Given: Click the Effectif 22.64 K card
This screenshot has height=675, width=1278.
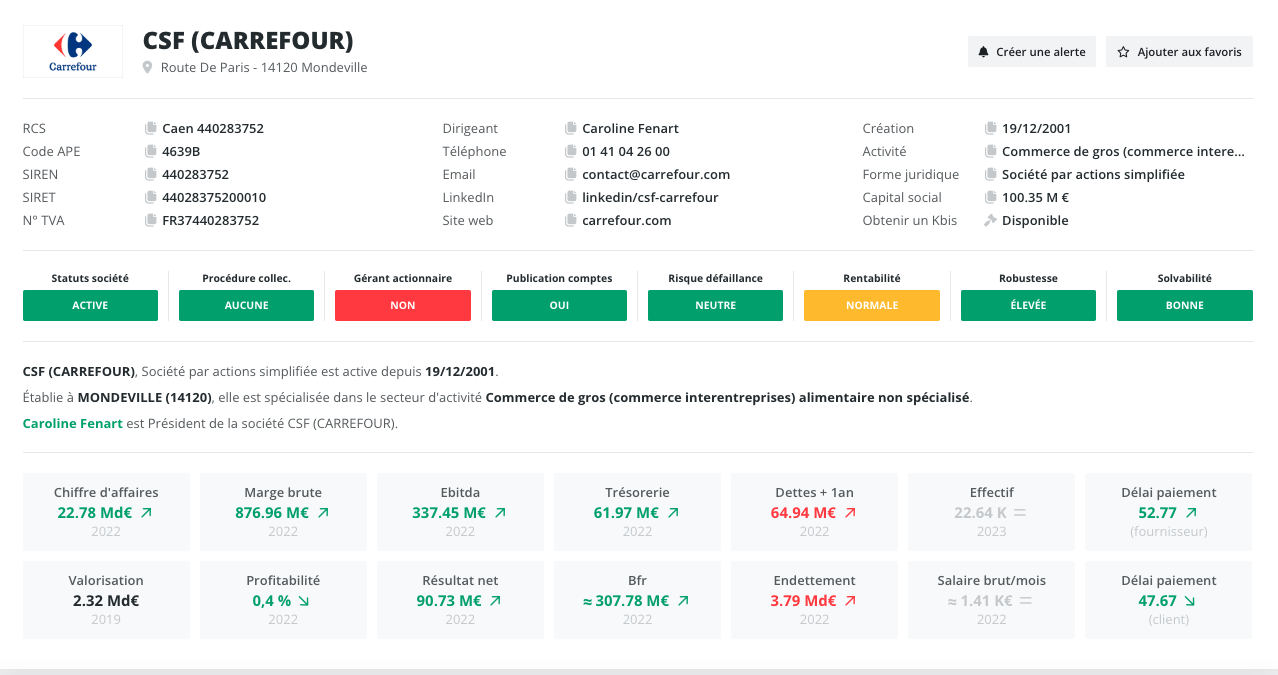Looking at the screenshot, I should (991, 512).
